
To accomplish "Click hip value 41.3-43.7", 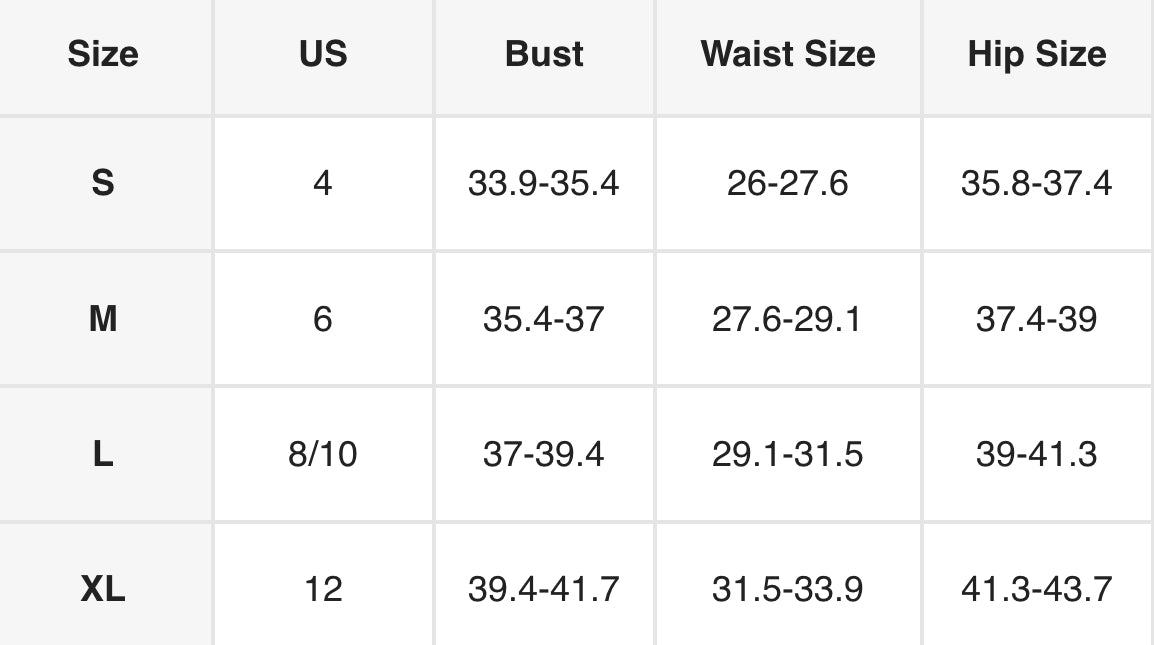I will [x=1037, y=589].
